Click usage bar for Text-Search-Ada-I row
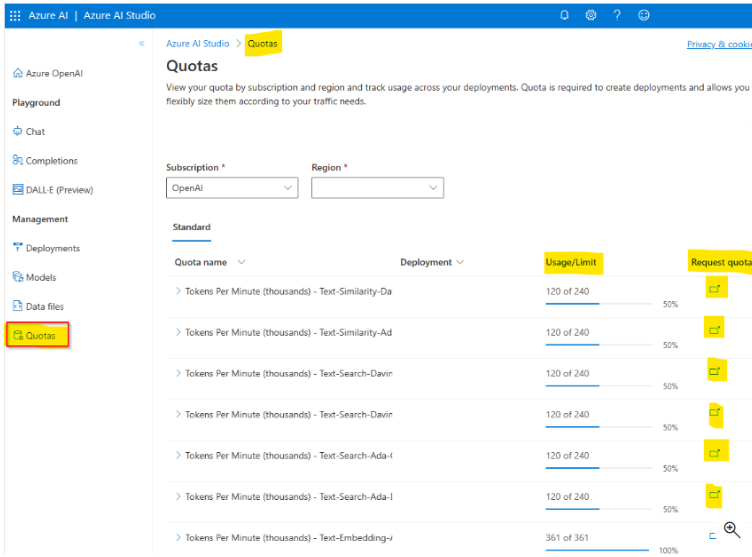The height and width of the screenshot is (557, 752). tap(599, 509)
